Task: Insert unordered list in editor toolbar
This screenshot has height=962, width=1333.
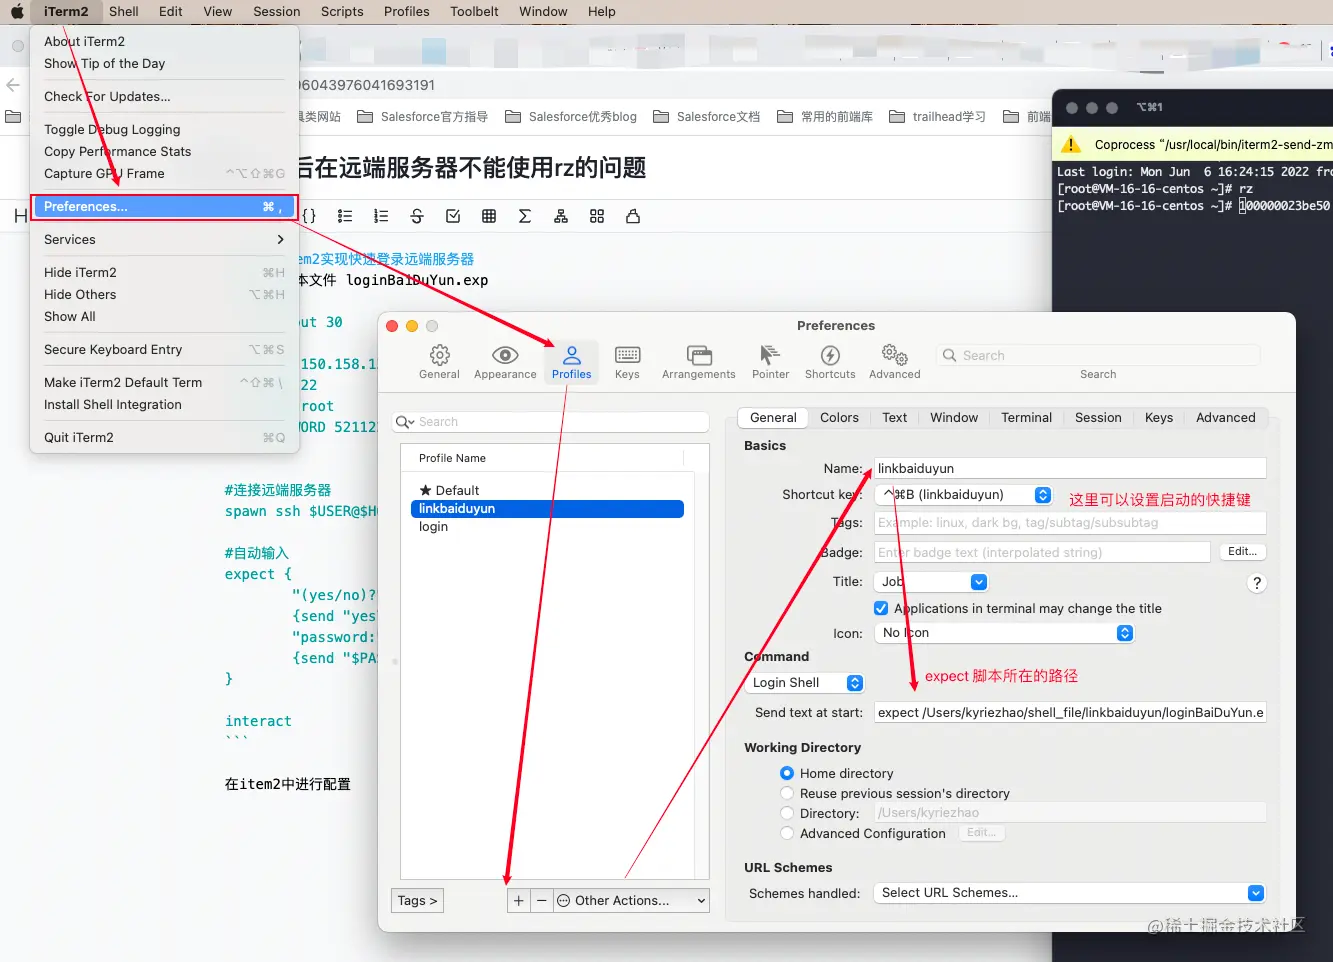Action: click(x=345, y=216)
